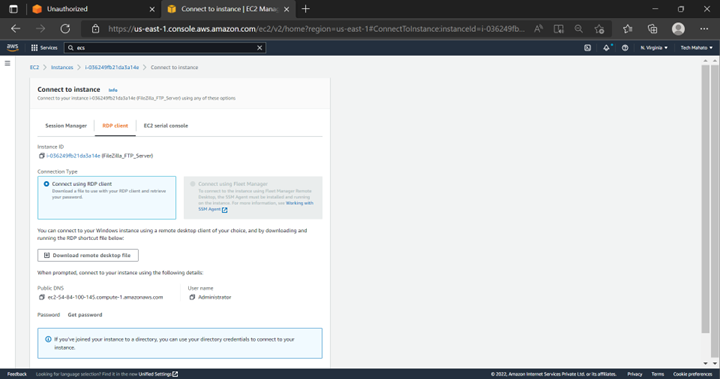Open the Unified Settings link
The image size is (720, 379).
(158, 374)
